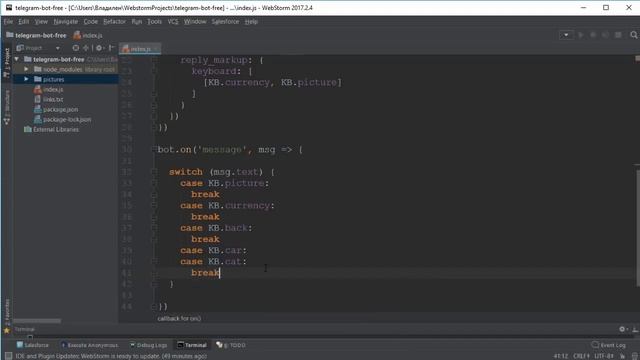Click IDE and Plugin Updates status message
640x360 pixels.
point(111,356)
